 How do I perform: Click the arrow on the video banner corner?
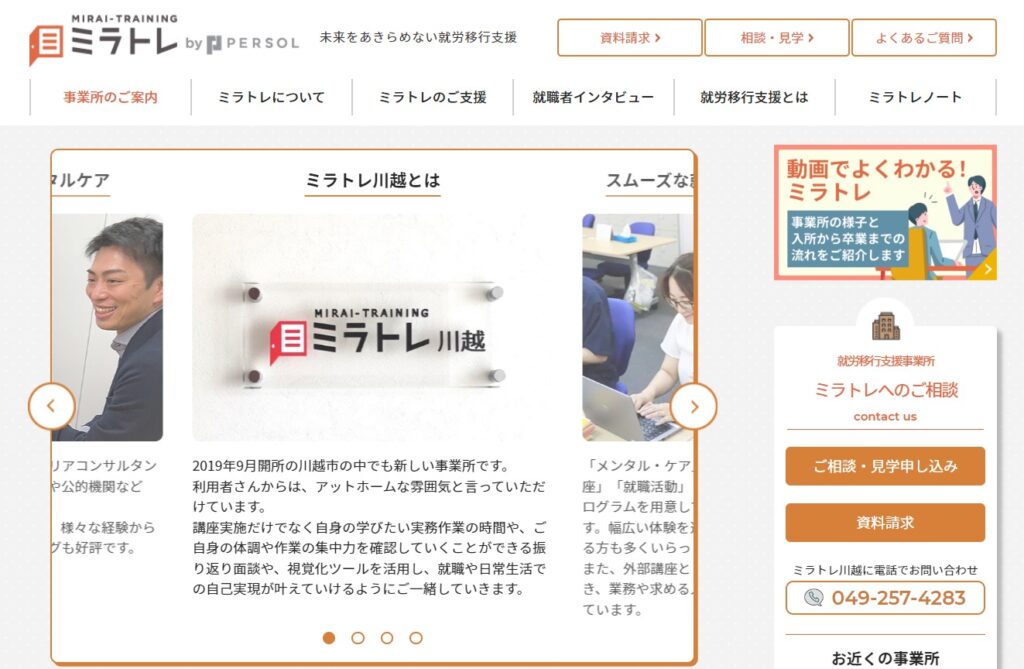pyautogui.click(x=987, y=269)
